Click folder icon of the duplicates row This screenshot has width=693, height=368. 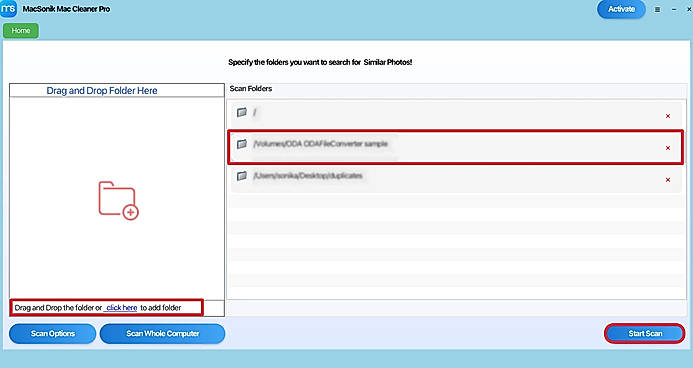(242, 176)
